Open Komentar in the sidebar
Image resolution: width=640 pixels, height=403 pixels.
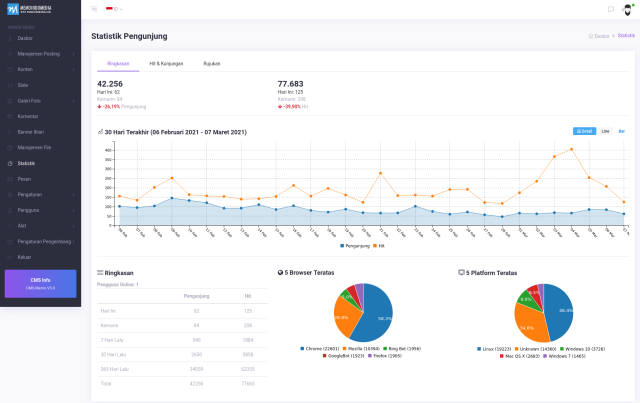click(28, 115)
